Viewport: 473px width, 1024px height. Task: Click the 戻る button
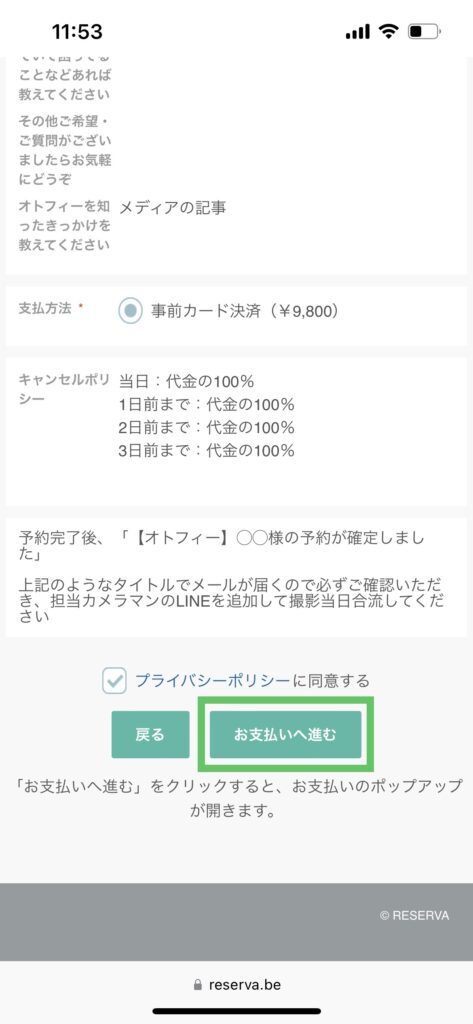tap(150, 735)
